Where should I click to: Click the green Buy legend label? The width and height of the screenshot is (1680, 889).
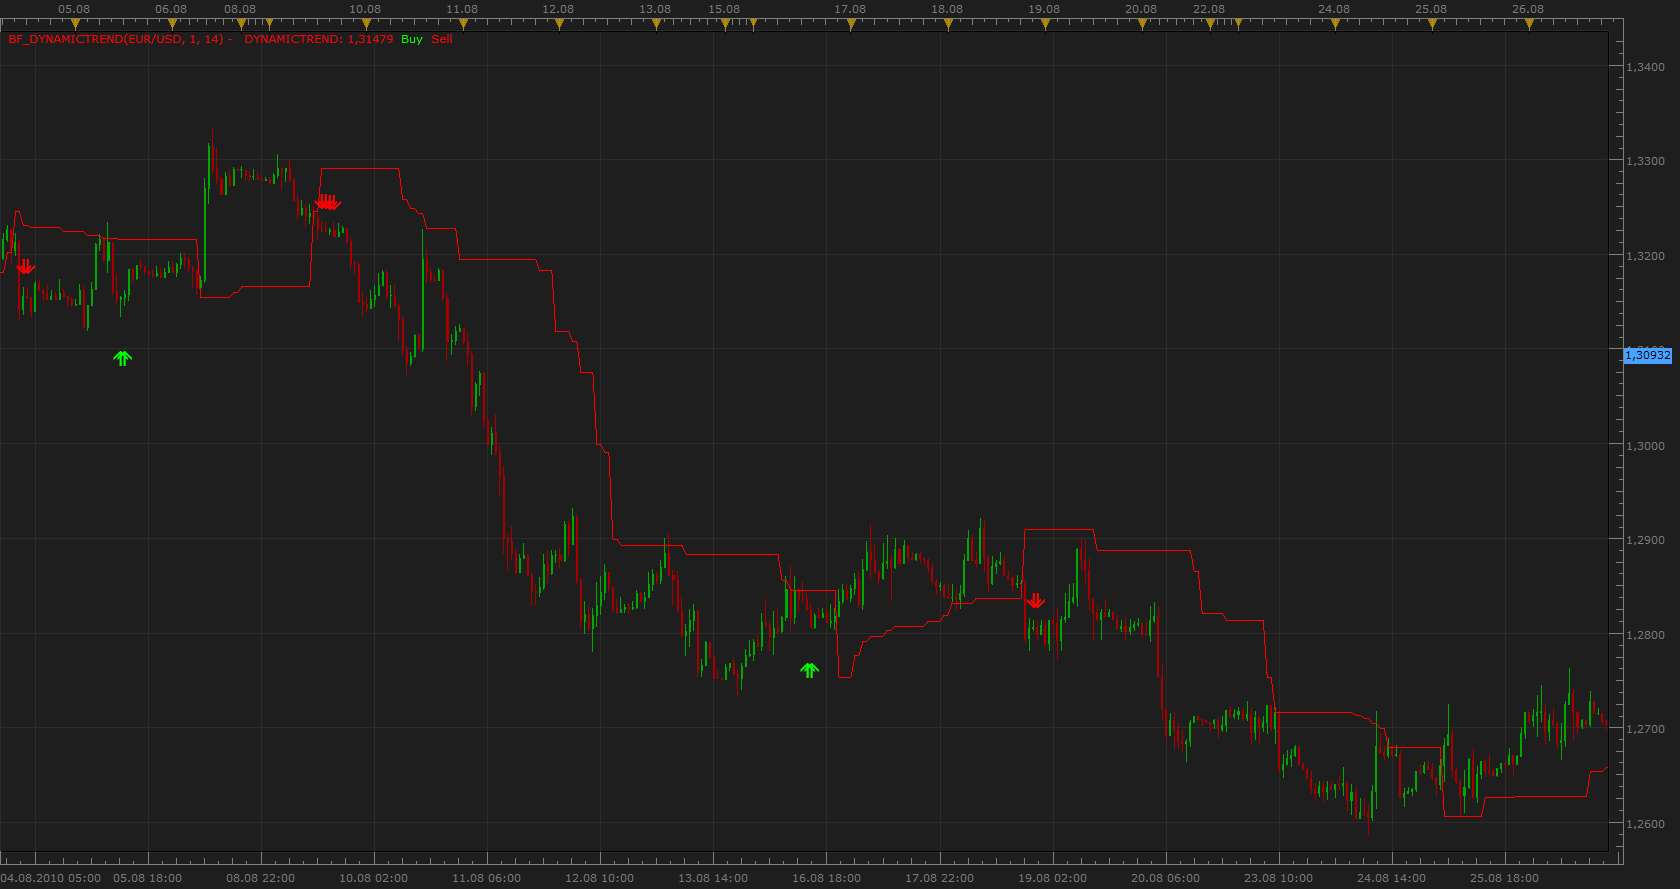coord(412,39)
